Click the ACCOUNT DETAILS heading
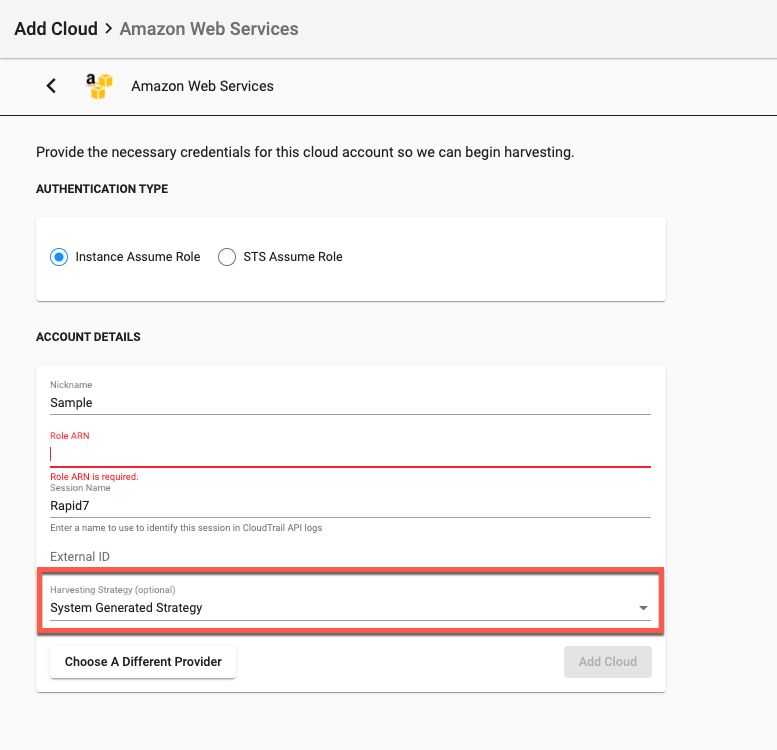This screenshot has height=750, width=777. coord(88,337)
